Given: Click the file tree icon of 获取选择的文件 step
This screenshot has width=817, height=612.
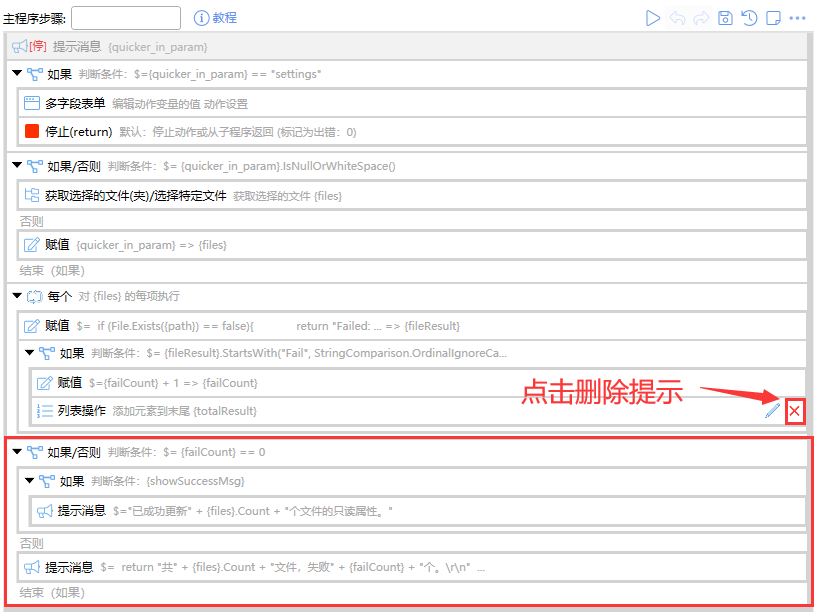Looking at the screenshot, I should pyautogui.click(x=32, y=195).
